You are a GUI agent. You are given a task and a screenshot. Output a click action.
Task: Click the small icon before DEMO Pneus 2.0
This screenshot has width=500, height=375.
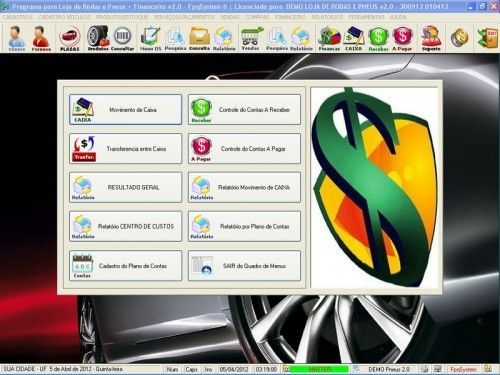pos(356,369)
